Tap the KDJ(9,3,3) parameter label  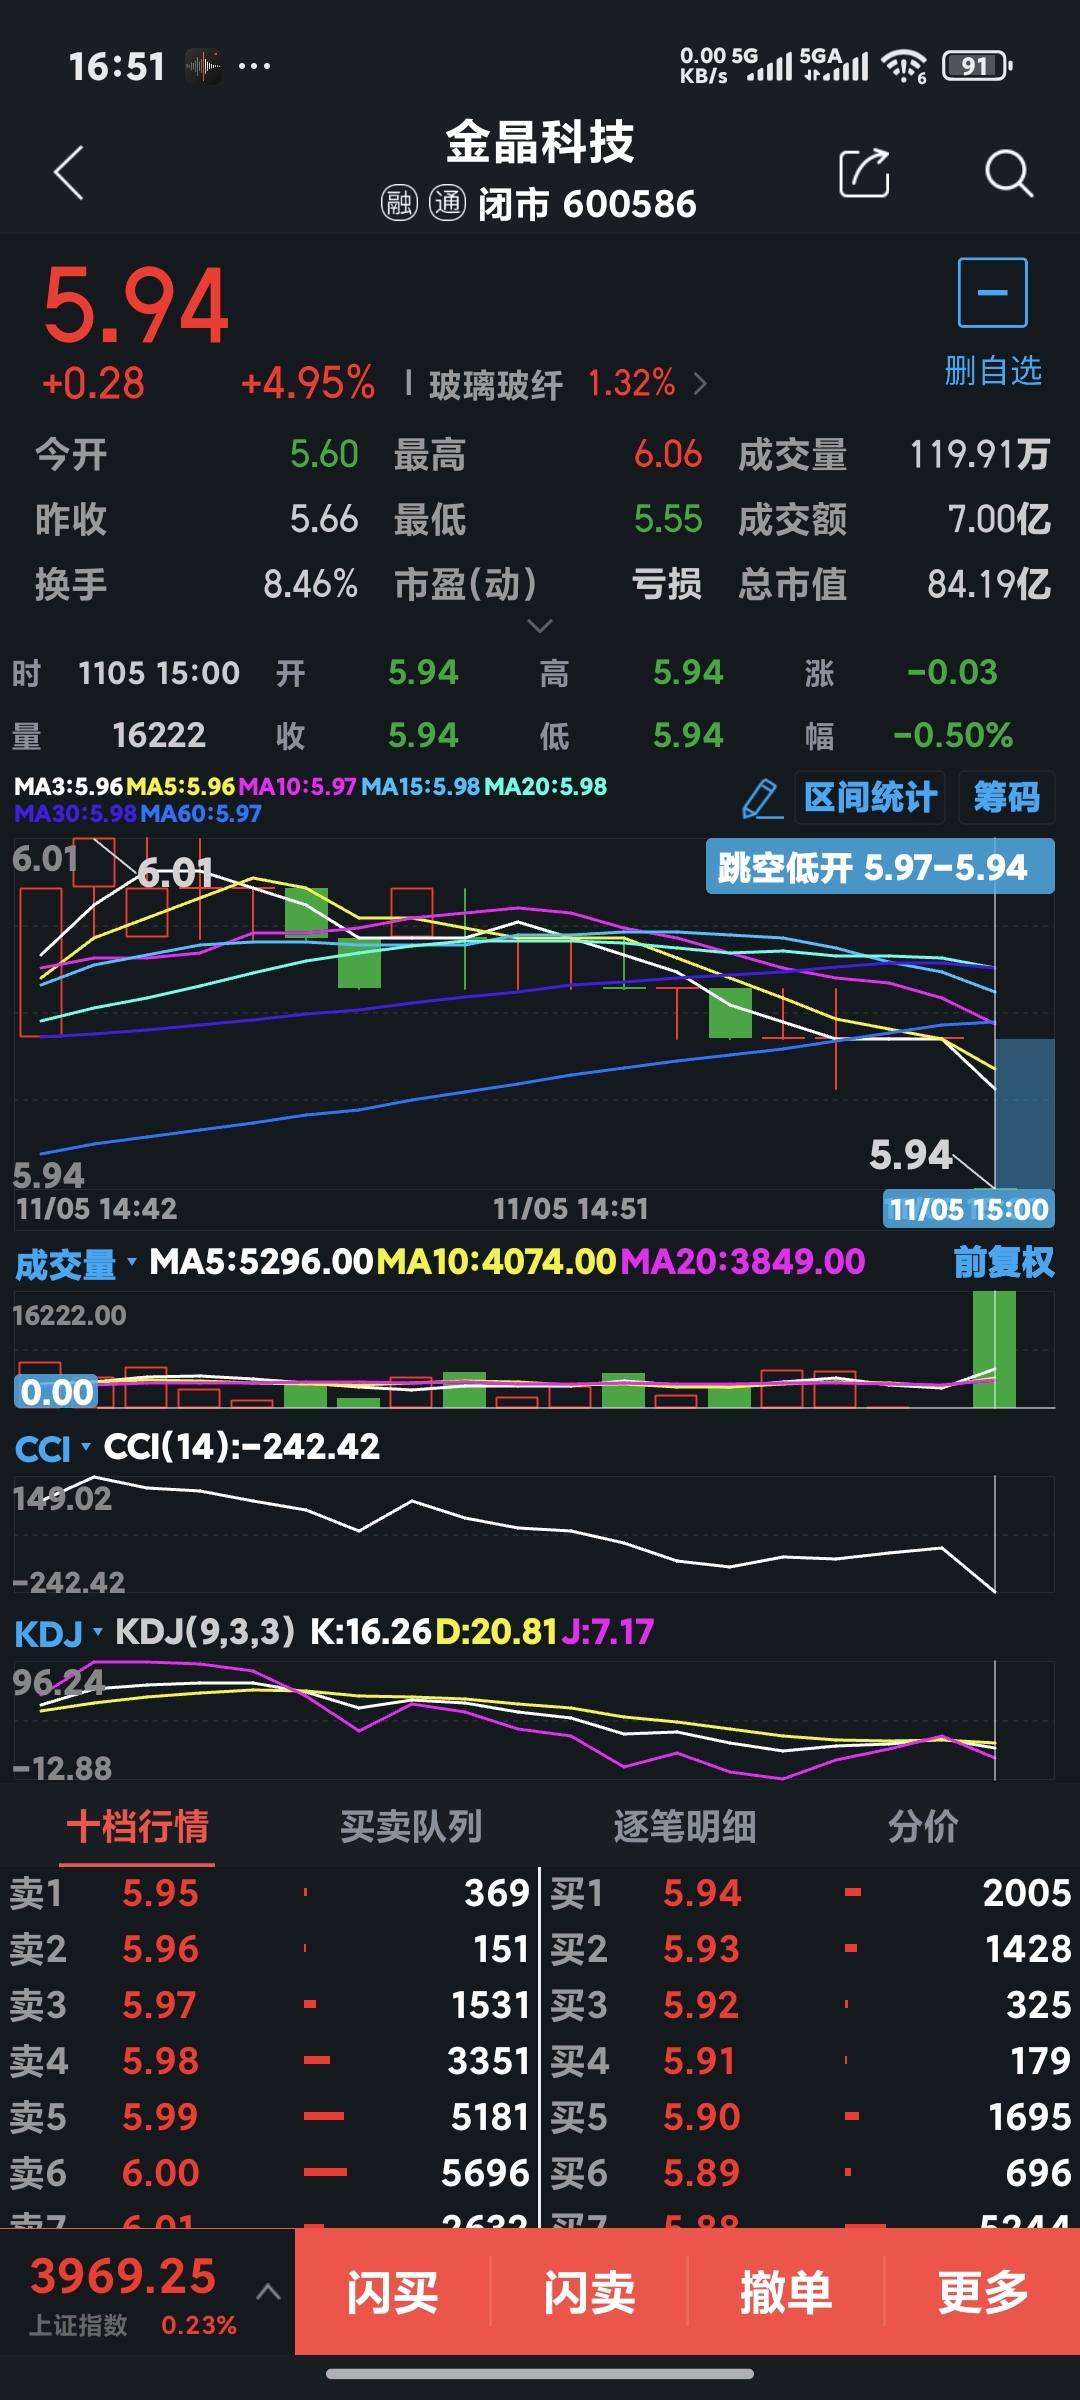[x=205, y=1632]
